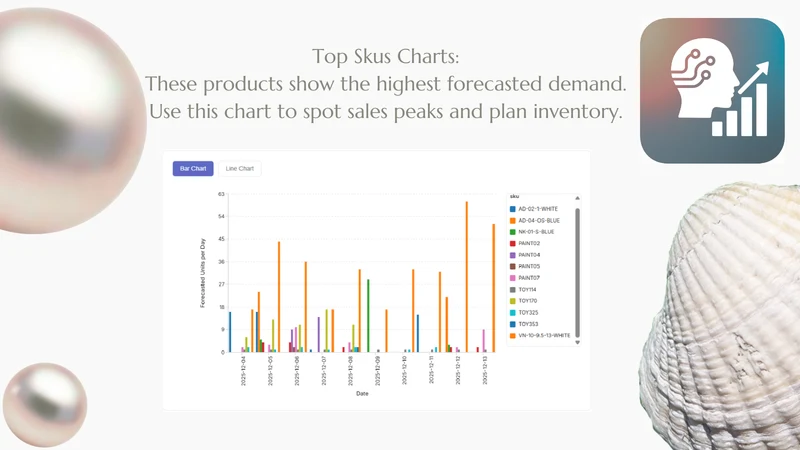Screen dimensions: 800x450
Task: Click the 2025-12-04 date axis label
Action: (243, 371)
